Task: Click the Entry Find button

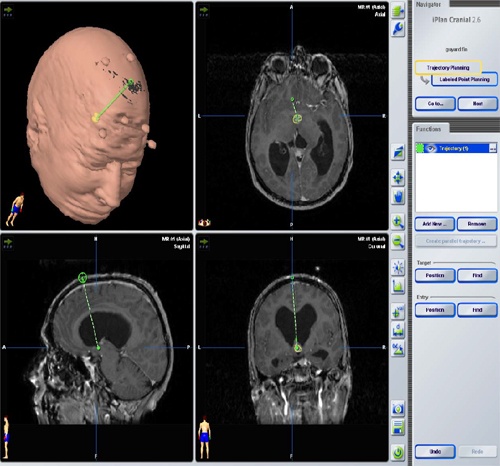Action: (477, 310)
